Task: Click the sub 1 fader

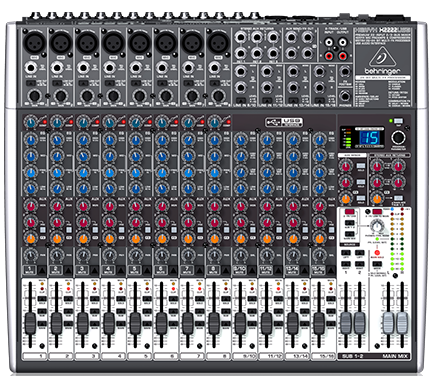Action: [x=346, y=323]
